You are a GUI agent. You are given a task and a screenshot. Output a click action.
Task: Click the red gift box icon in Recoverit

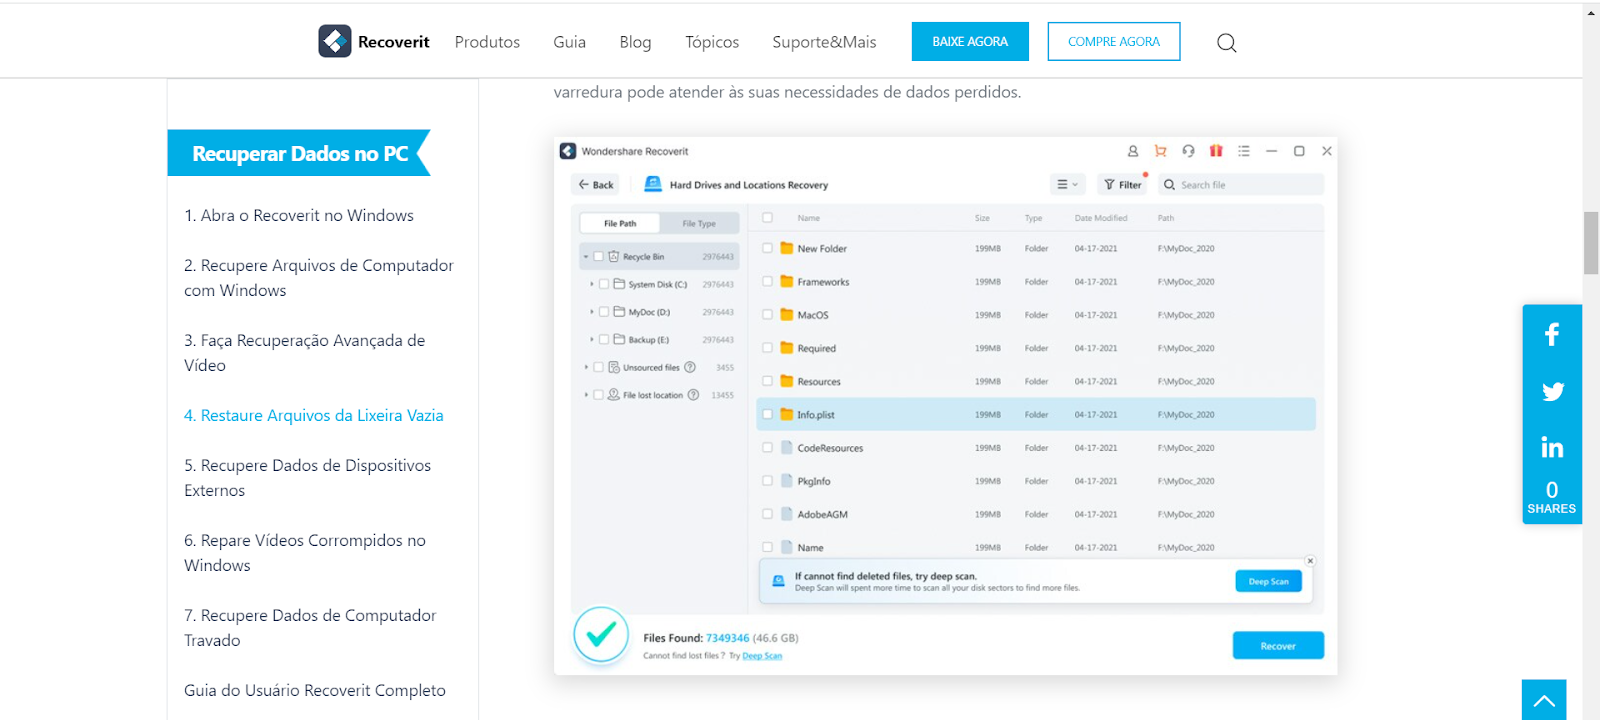tap(1216, 151)
